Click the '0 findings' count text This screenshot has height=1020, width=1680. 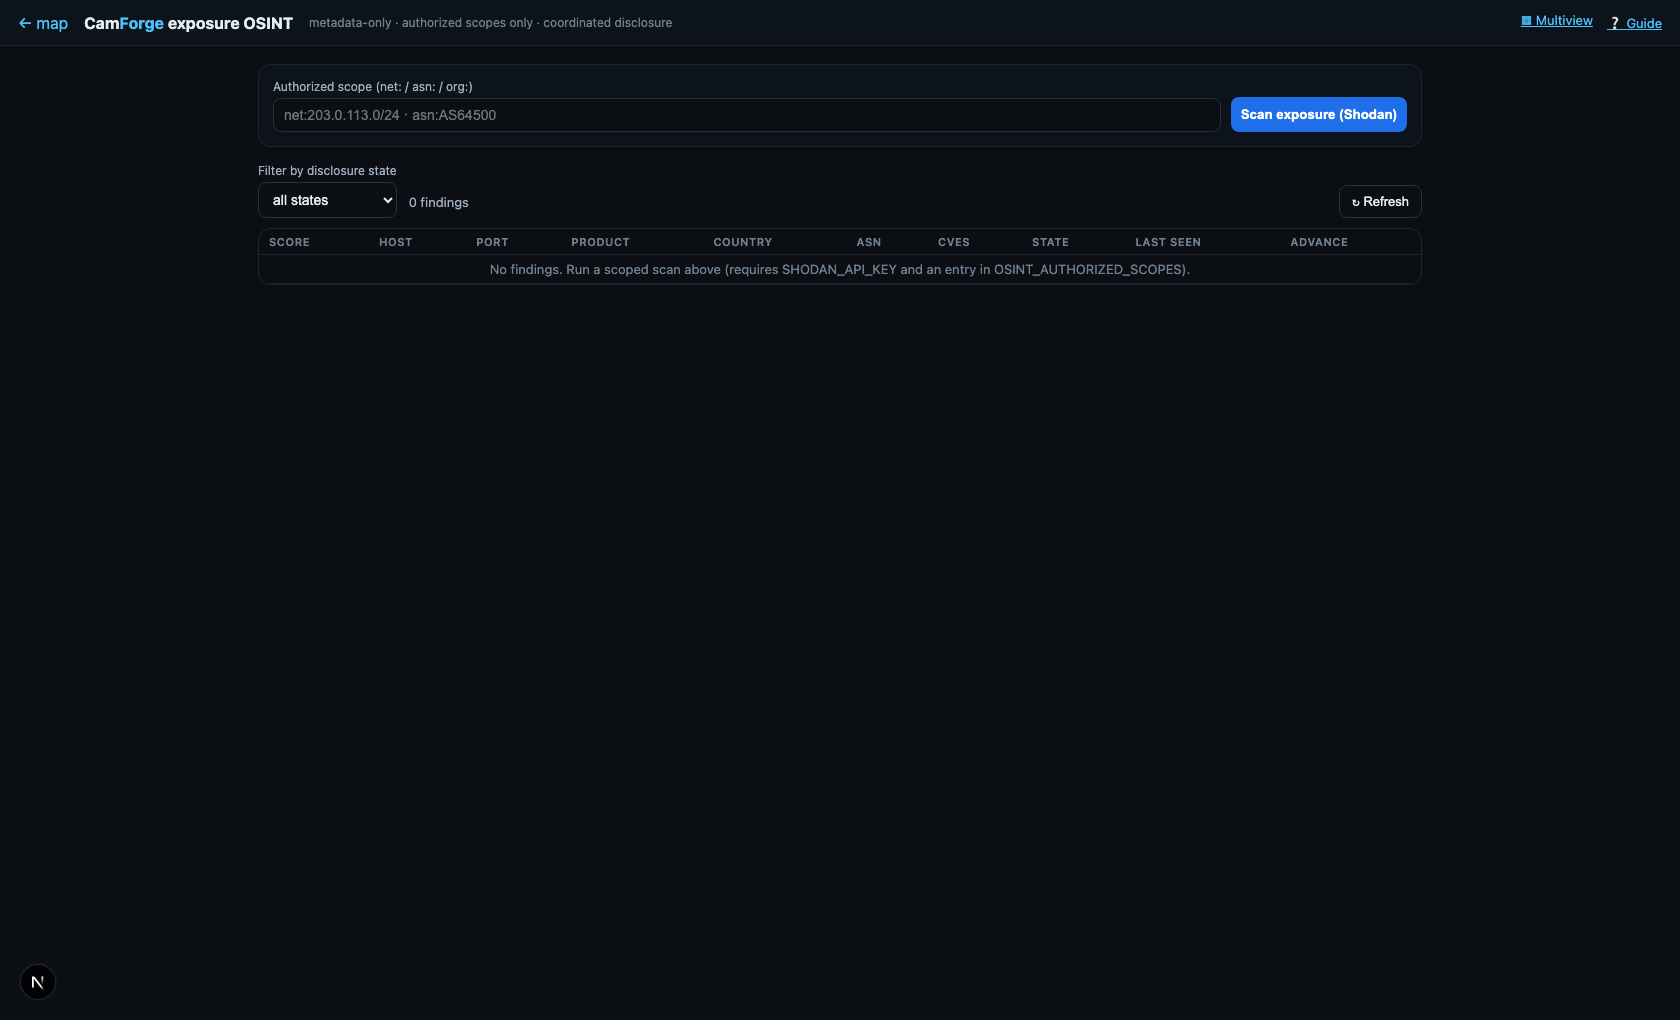pyautogui.click(x=439, y=202)
